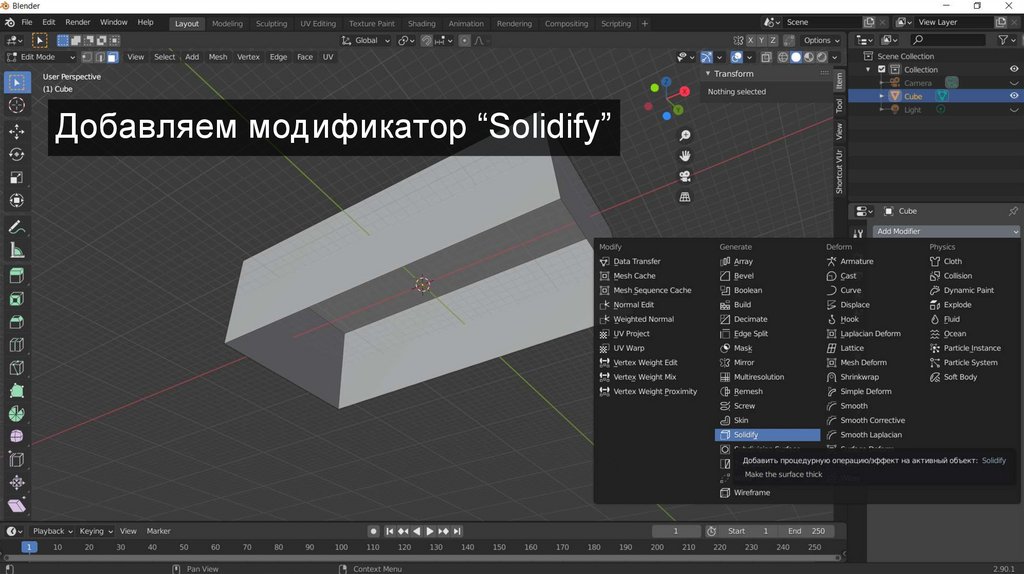
Task: Add a new workspace with plus
Action: 645,24
